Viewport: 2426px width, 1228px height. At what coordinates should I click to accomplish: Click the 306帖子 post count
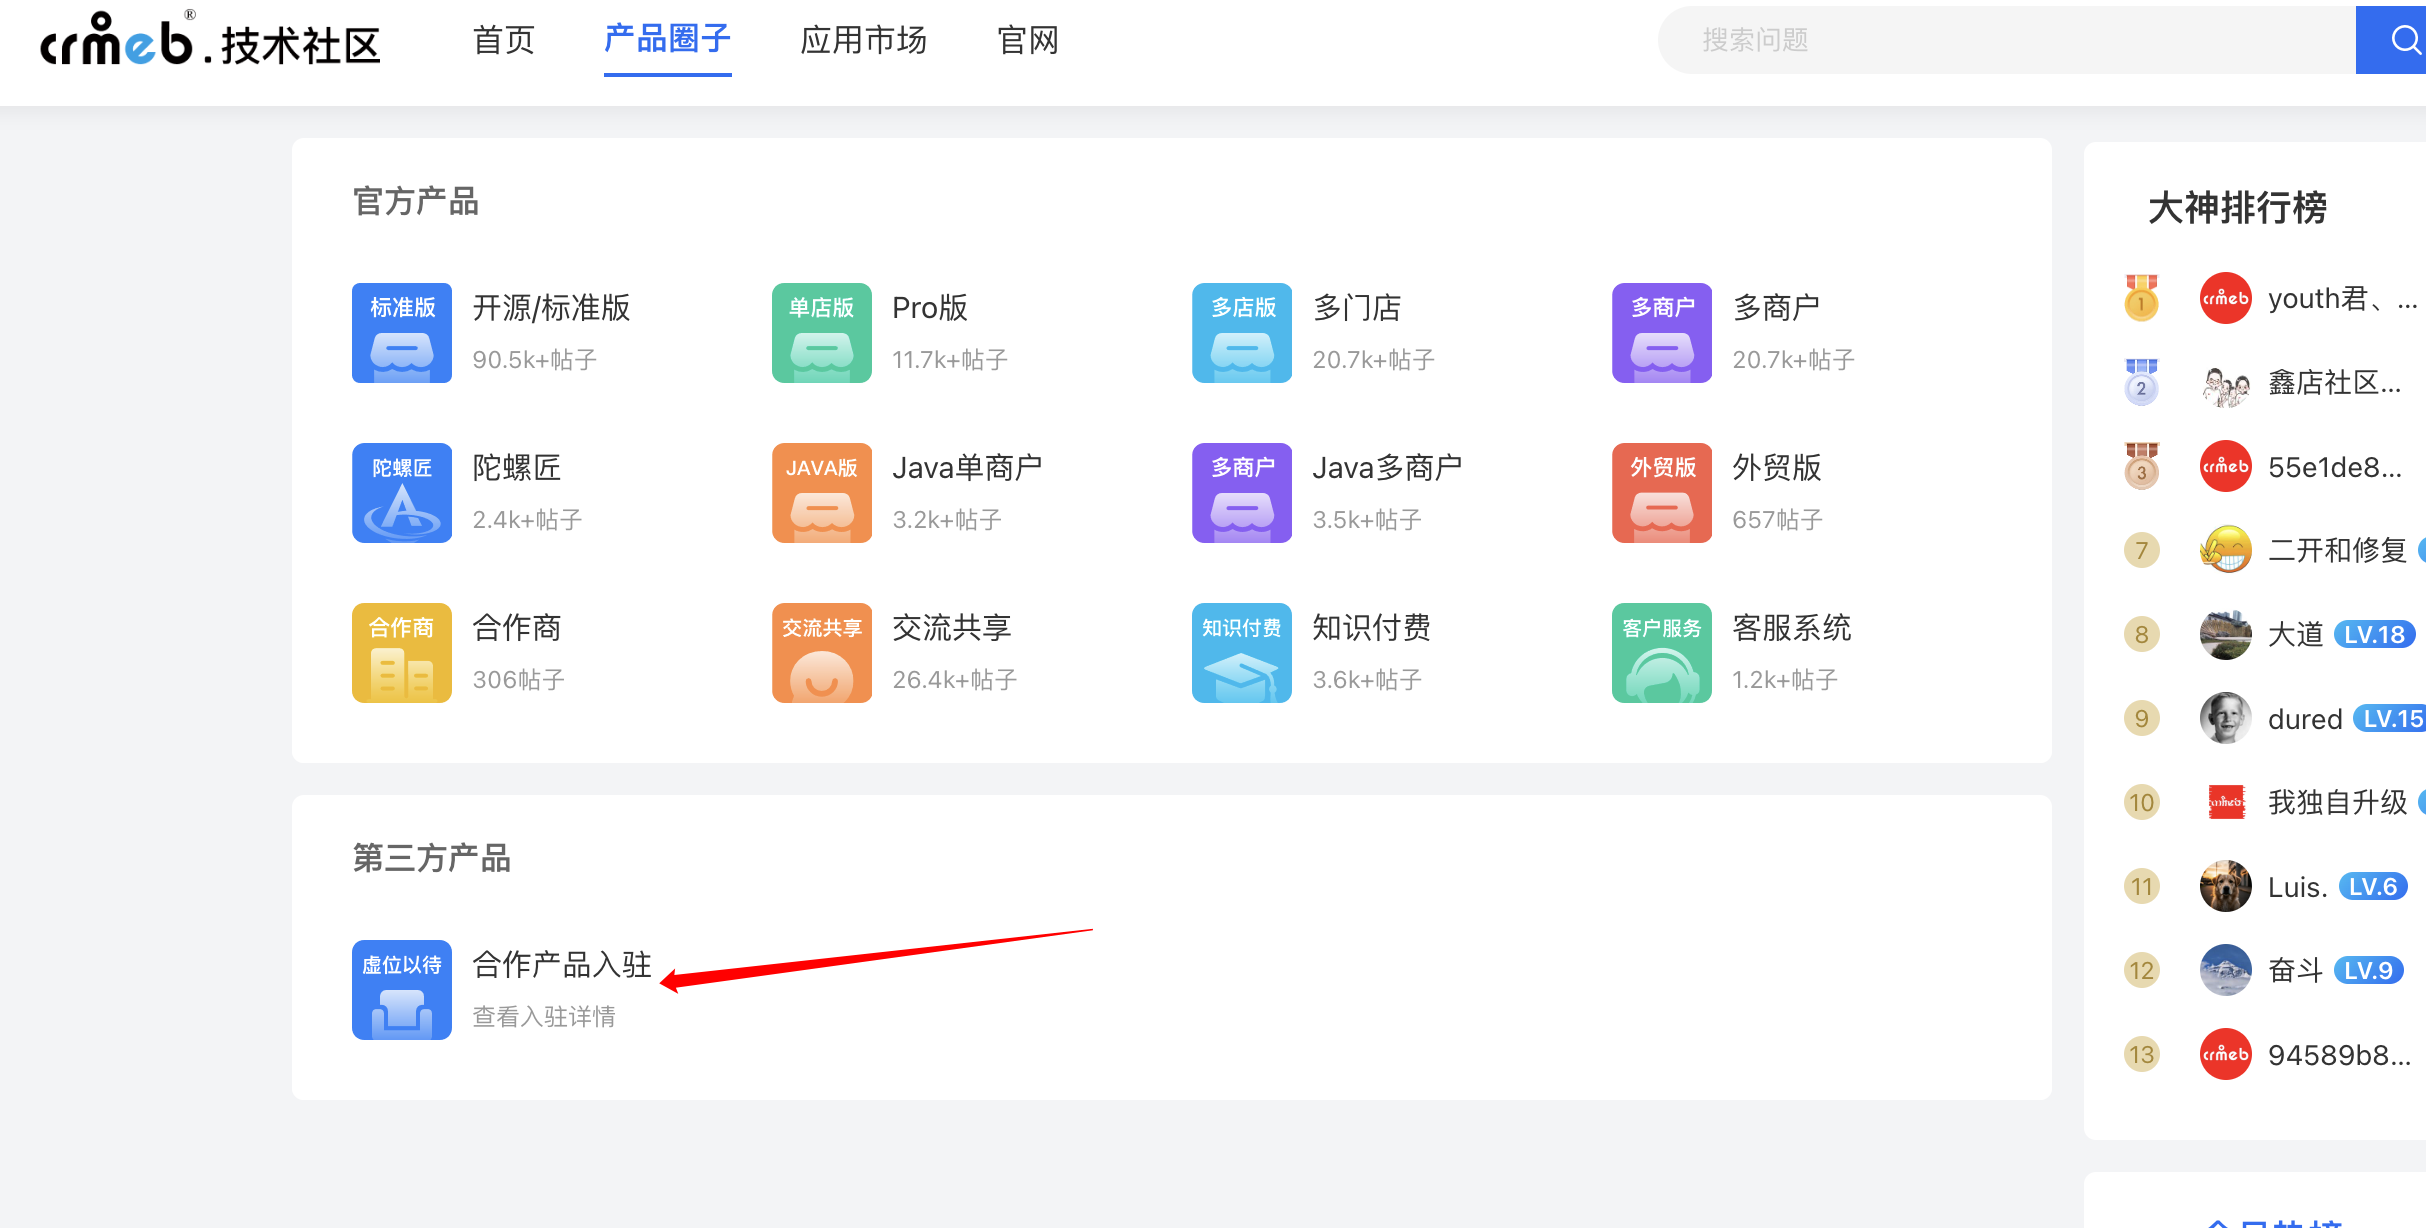(x=519, y=680)
